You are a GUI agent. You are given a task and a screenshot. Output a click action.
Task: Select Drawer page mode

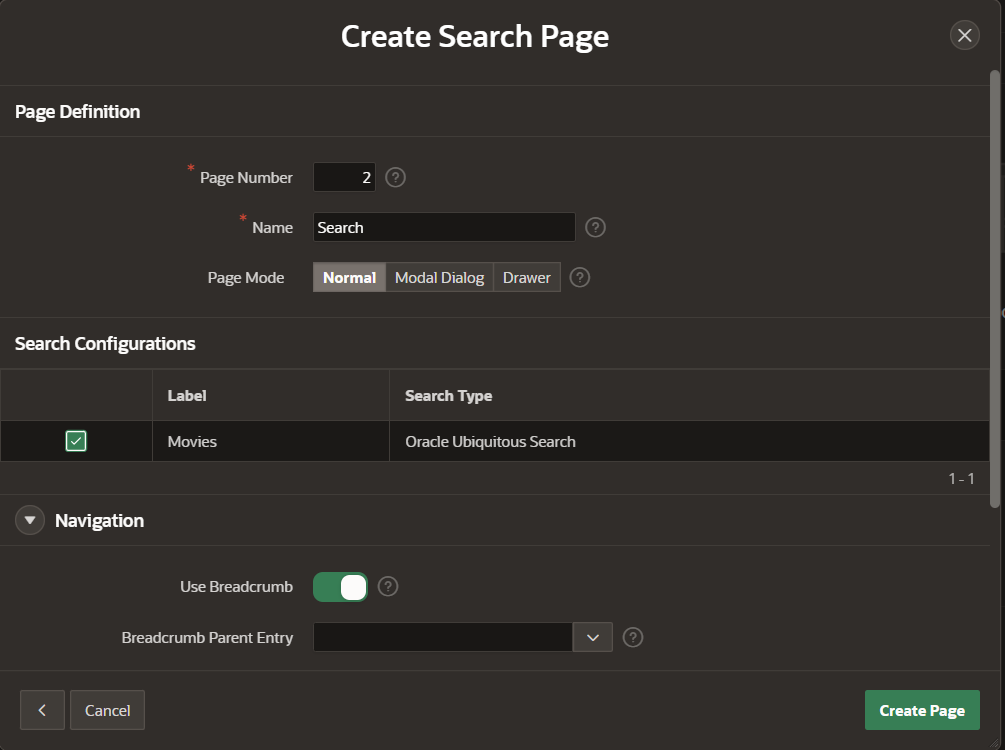526,277
